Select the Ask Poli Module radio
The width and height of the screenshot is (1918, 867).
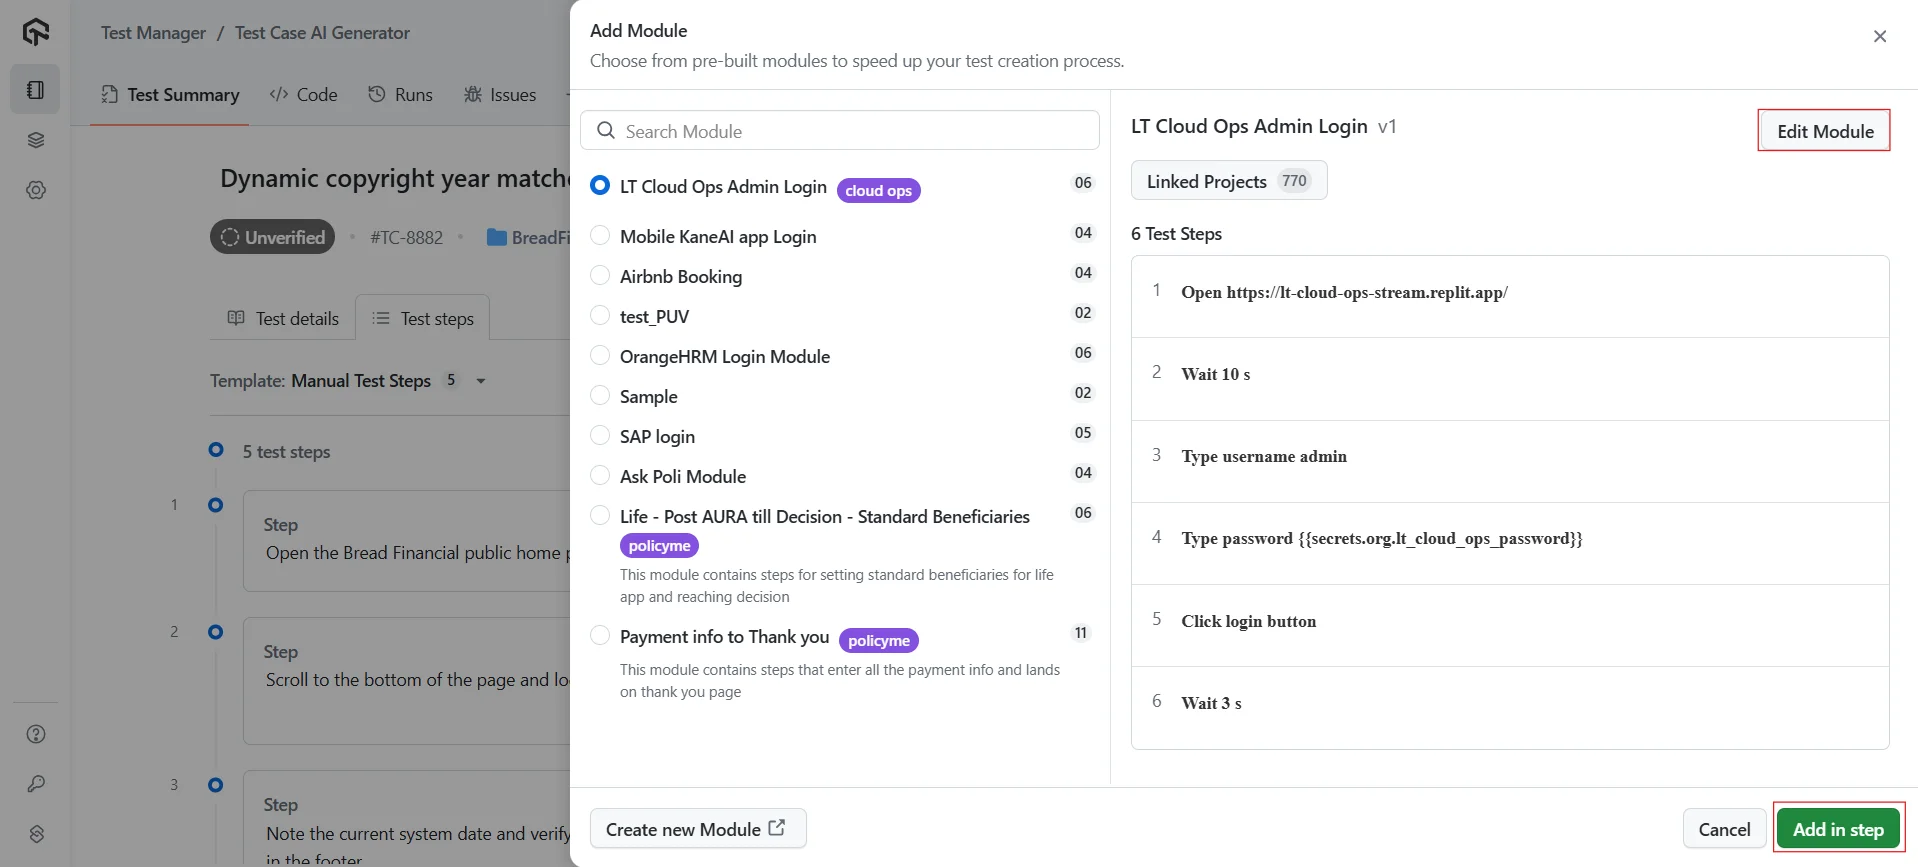[x=600, y=476]
